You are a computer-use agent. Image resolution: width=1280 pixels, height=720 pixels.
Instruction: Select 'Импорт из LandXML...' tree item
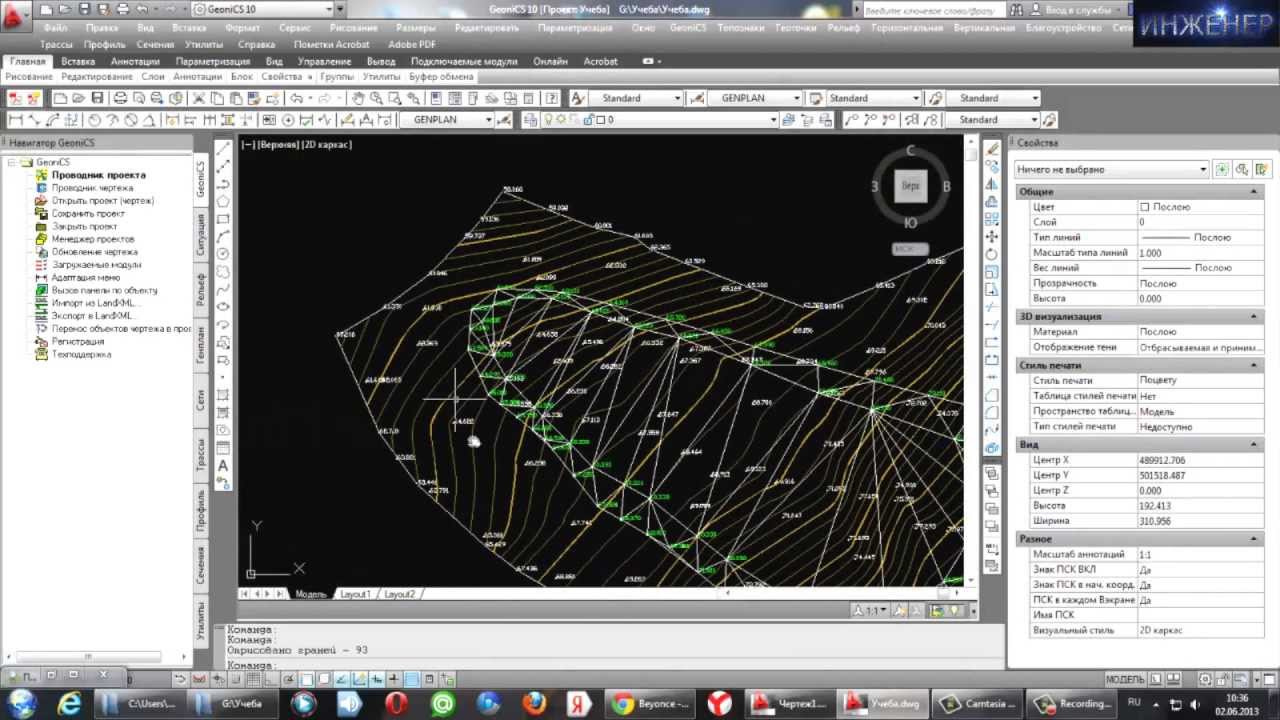[95, 303]
